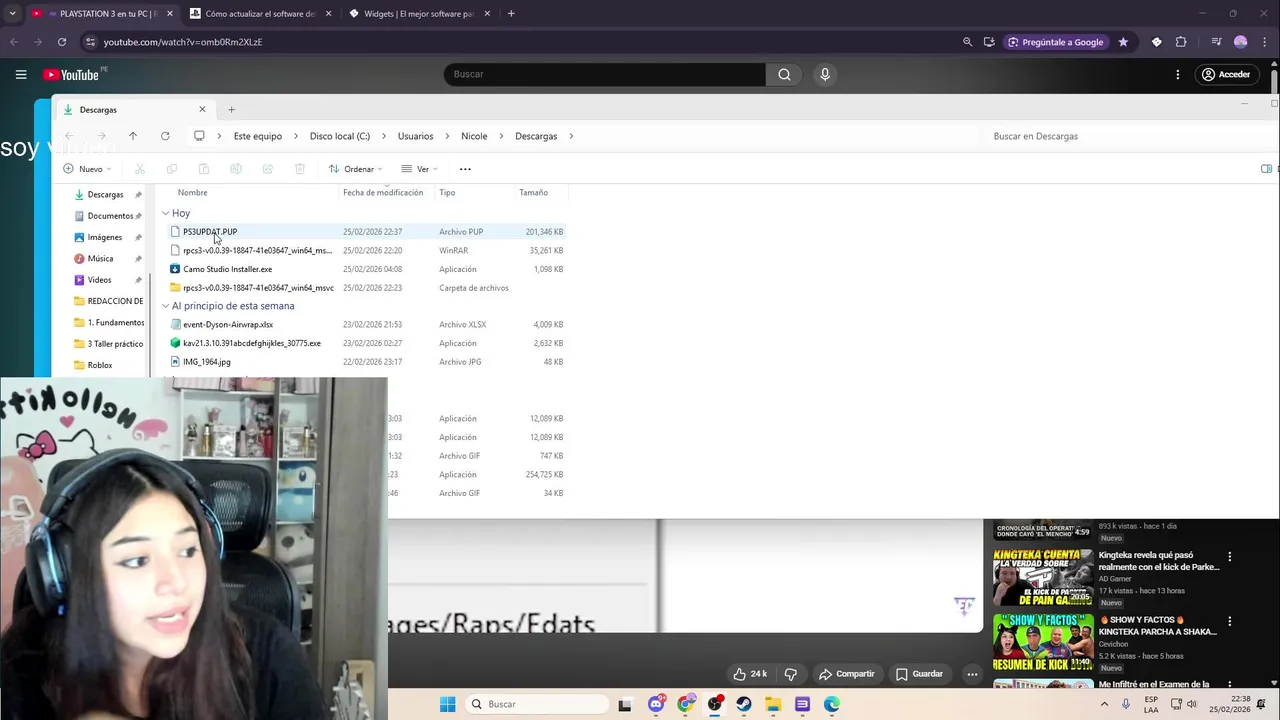1280x720 pixels.
Task: Open Explorer's more options ellipsis
Action: 465,169
